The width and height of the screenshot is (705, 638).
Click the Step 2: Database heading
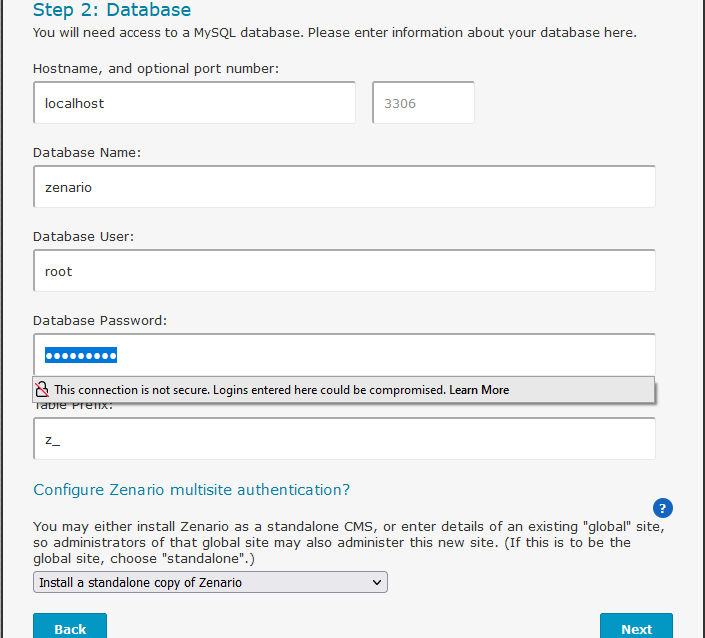point(112,10)
